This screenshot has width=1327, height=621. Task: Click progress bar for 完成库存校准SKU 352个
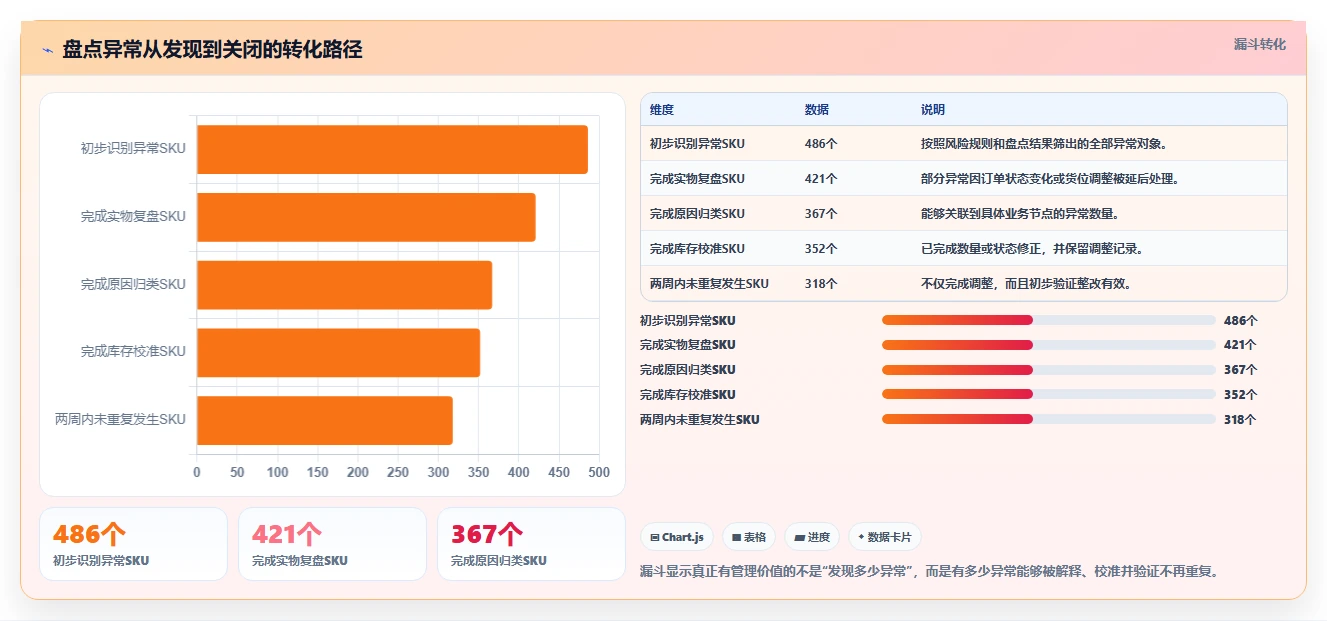tap(1049, 394)
